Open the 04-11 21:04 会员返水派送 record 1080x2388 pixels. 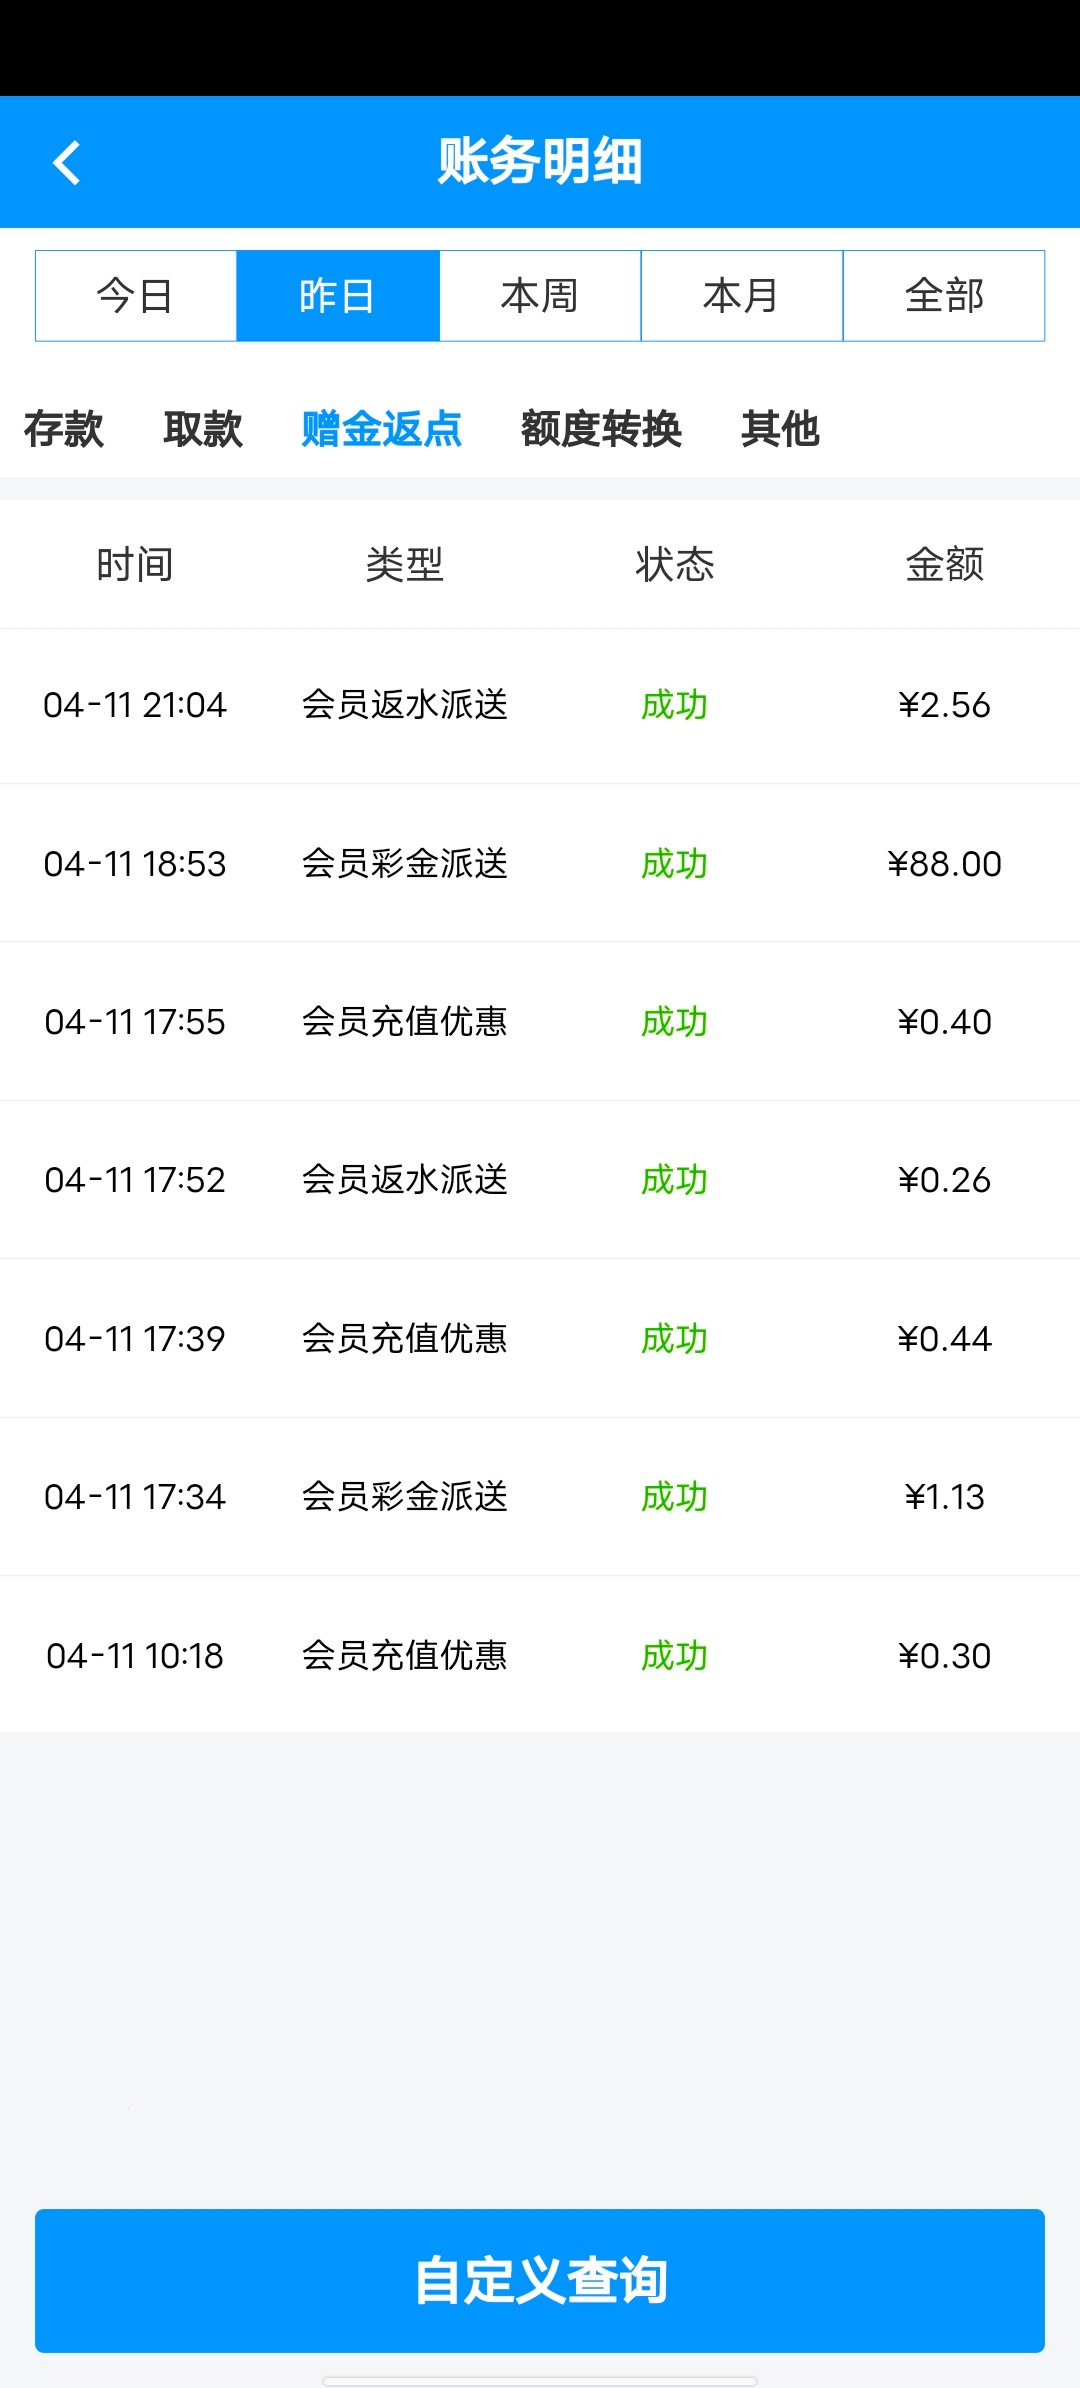pos(540,705)
